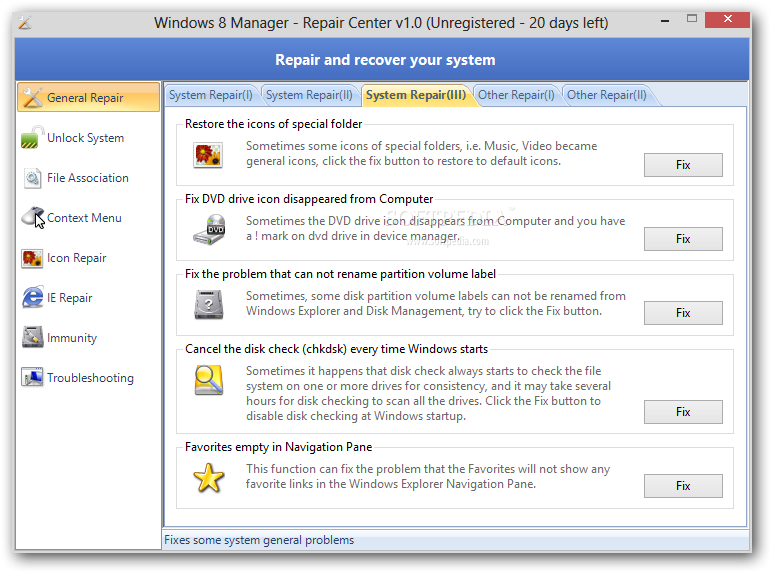The width and height of the screenshot is (772, 573).
Task: Fix empty Favorites in Navigation Pane
Action: (683, 486)
